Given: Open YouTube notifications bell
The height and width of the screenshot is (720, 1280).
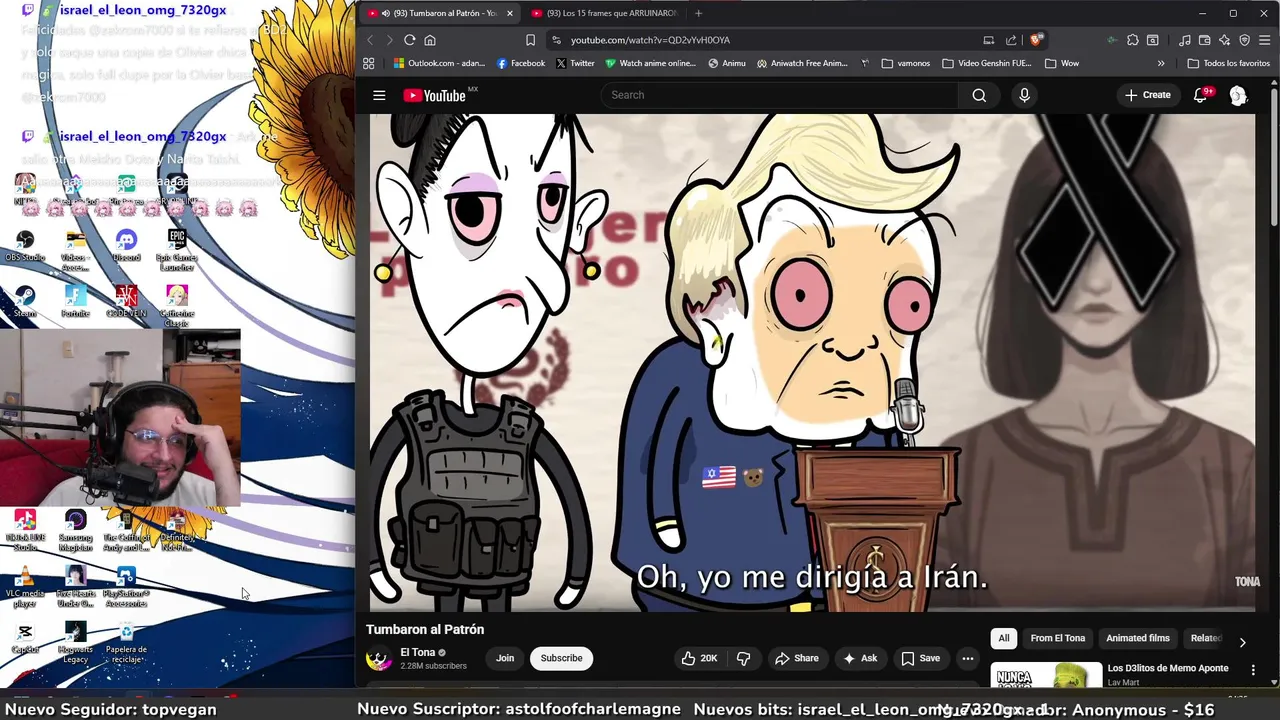Looking at the screenshot, I should (1201, 95).
